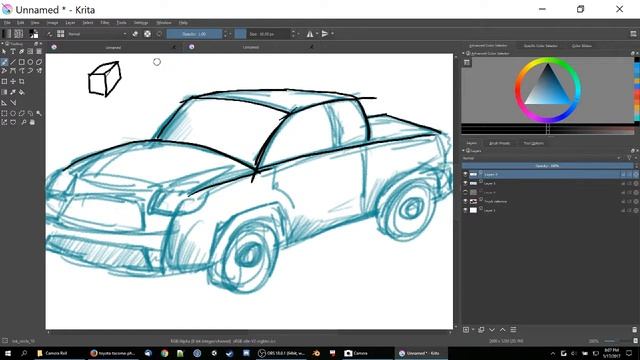Switch to the Tool Options docker tab

point(533,143)
